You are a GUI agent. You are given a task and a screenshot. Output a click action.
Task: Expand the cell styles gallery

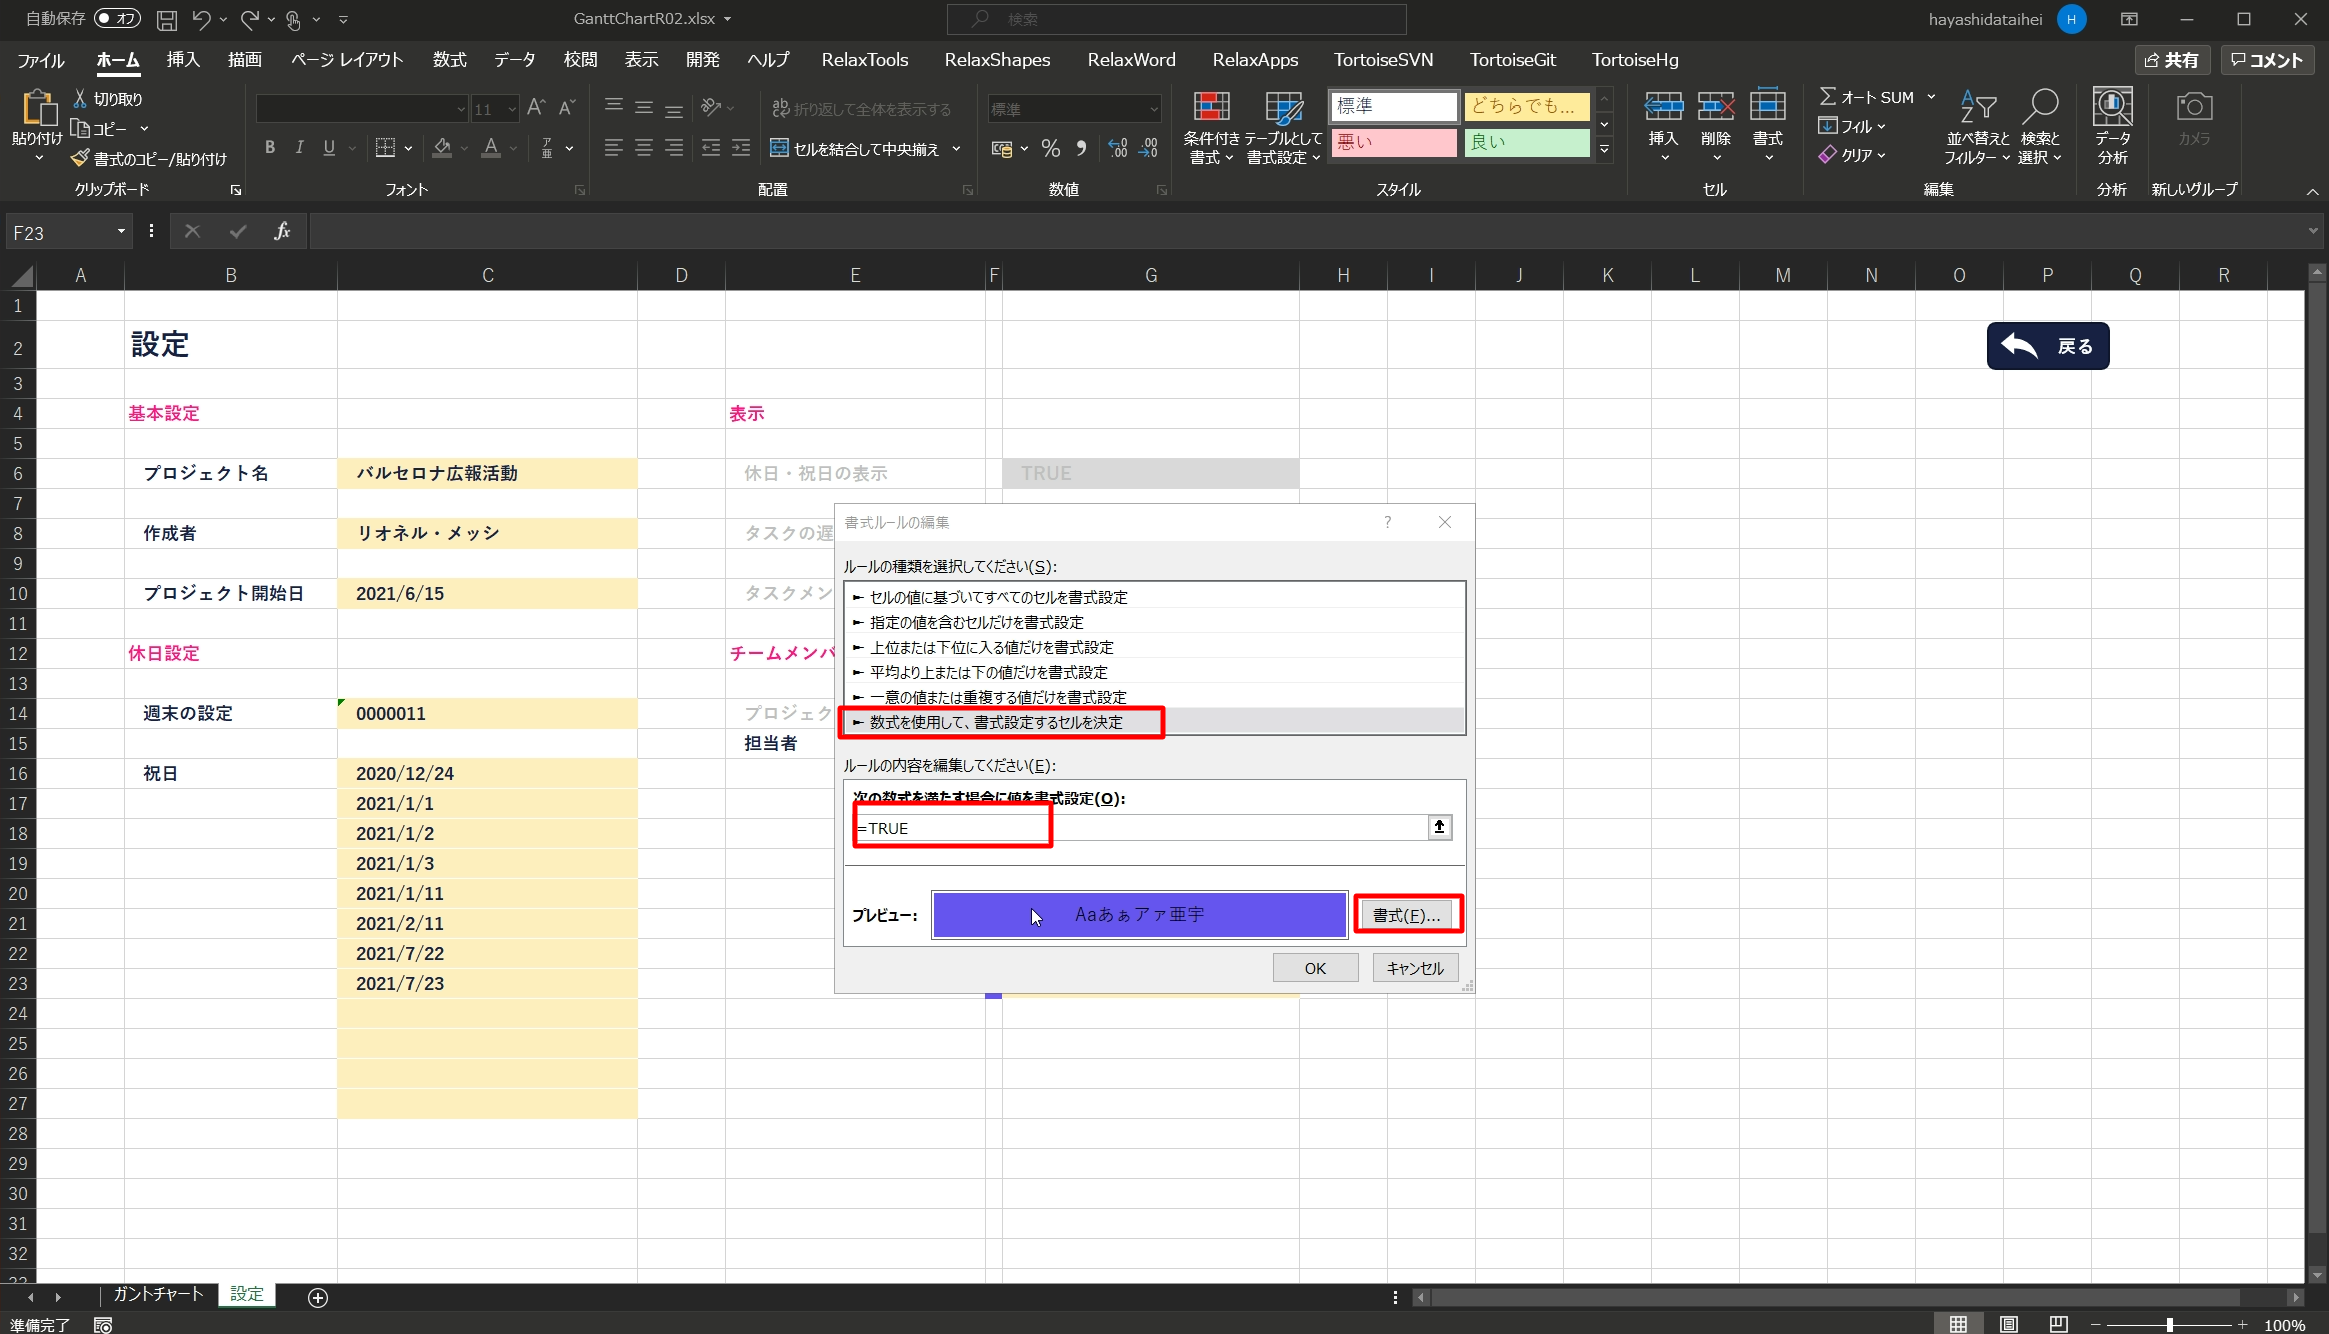[x=1604, y=150]
